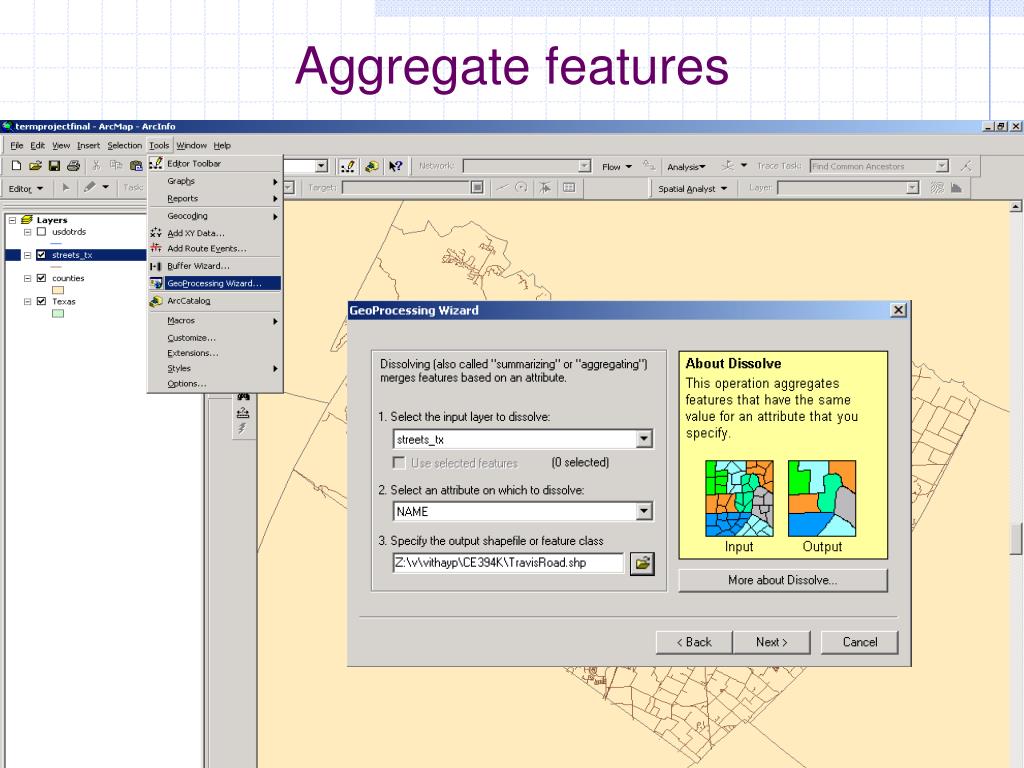Click the Next button in wizard
This screenshot has width=1024, height=768.
tap(771, 642)
